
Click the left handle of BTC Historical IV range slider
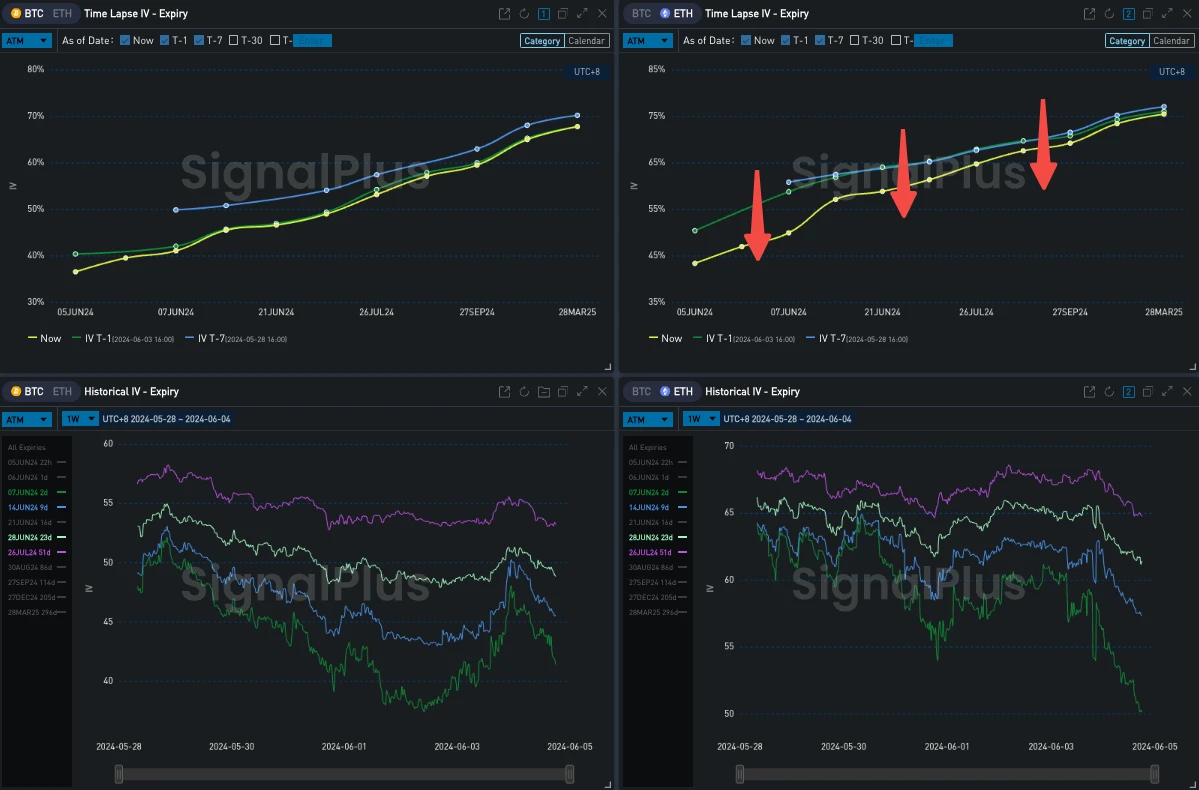(117, 773)
